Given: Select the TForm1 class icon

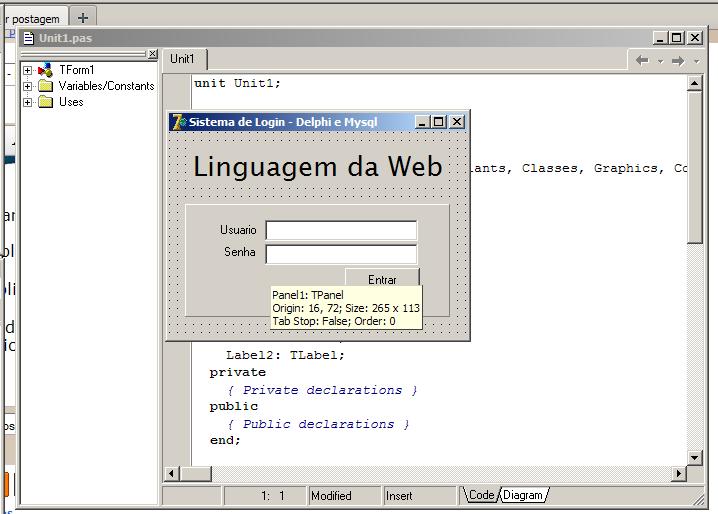Looking at the screenshot, I should click(45, 70).
